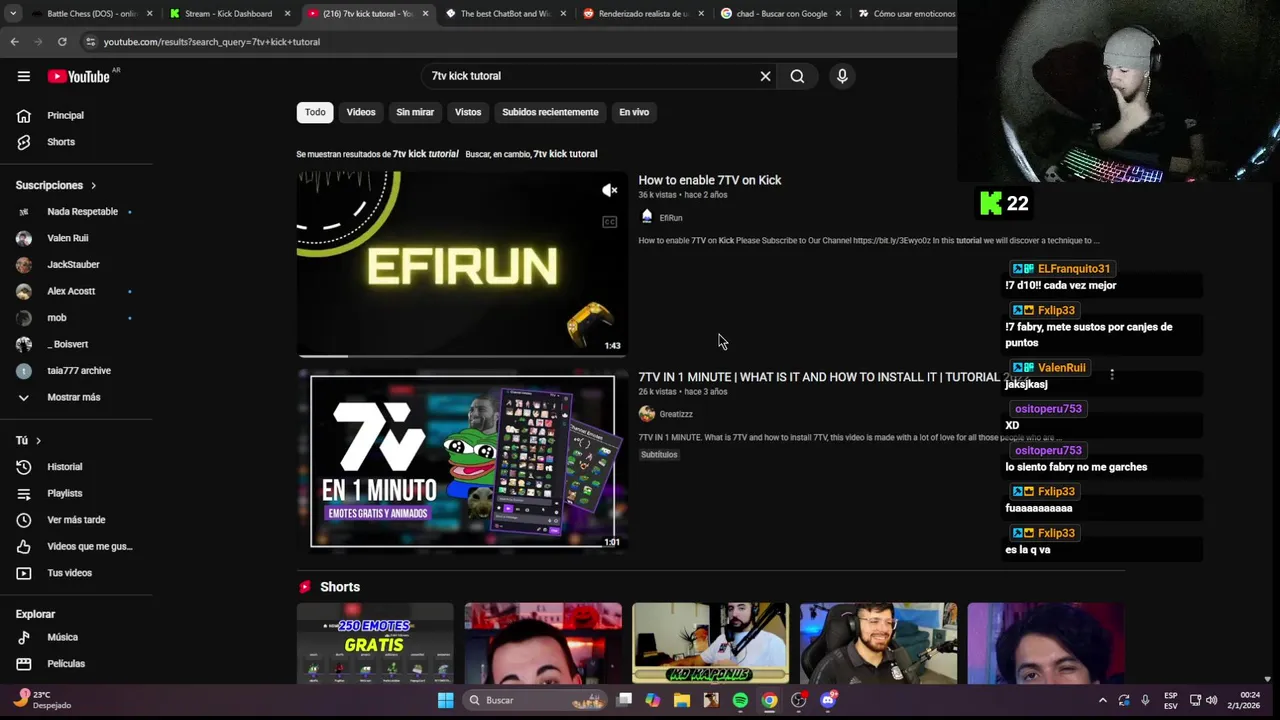Seek on EFIRUN preview progress bar
This screenshot has width=1280, height=720.
point(462,355)
